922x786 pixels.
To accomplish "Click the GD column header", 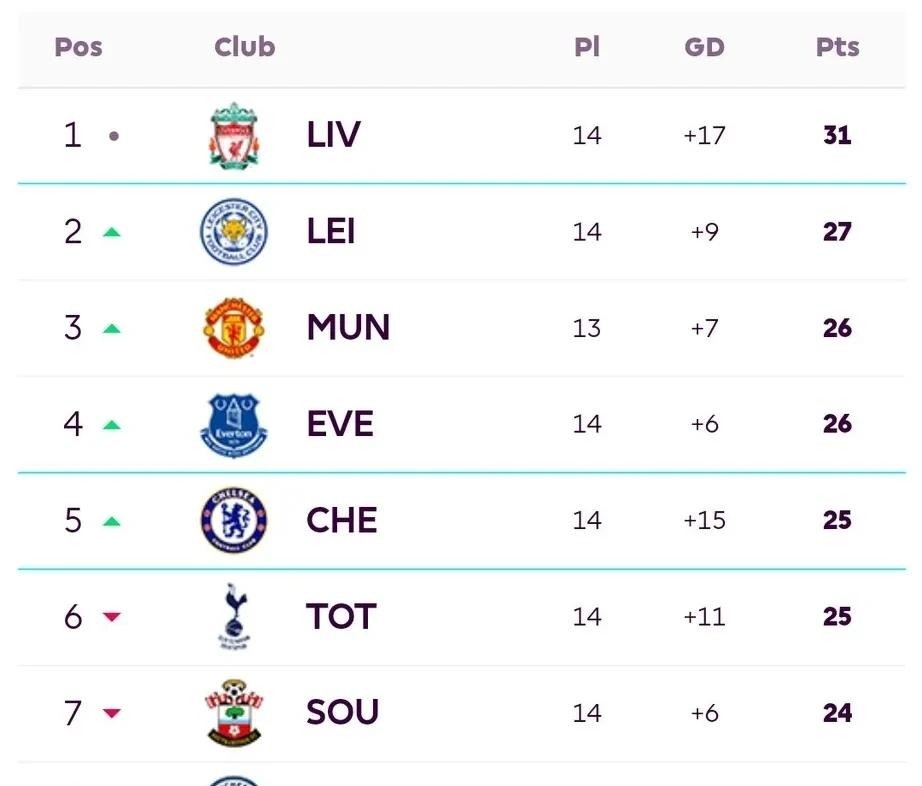I will pyautogui.click(x=704, y=47).
